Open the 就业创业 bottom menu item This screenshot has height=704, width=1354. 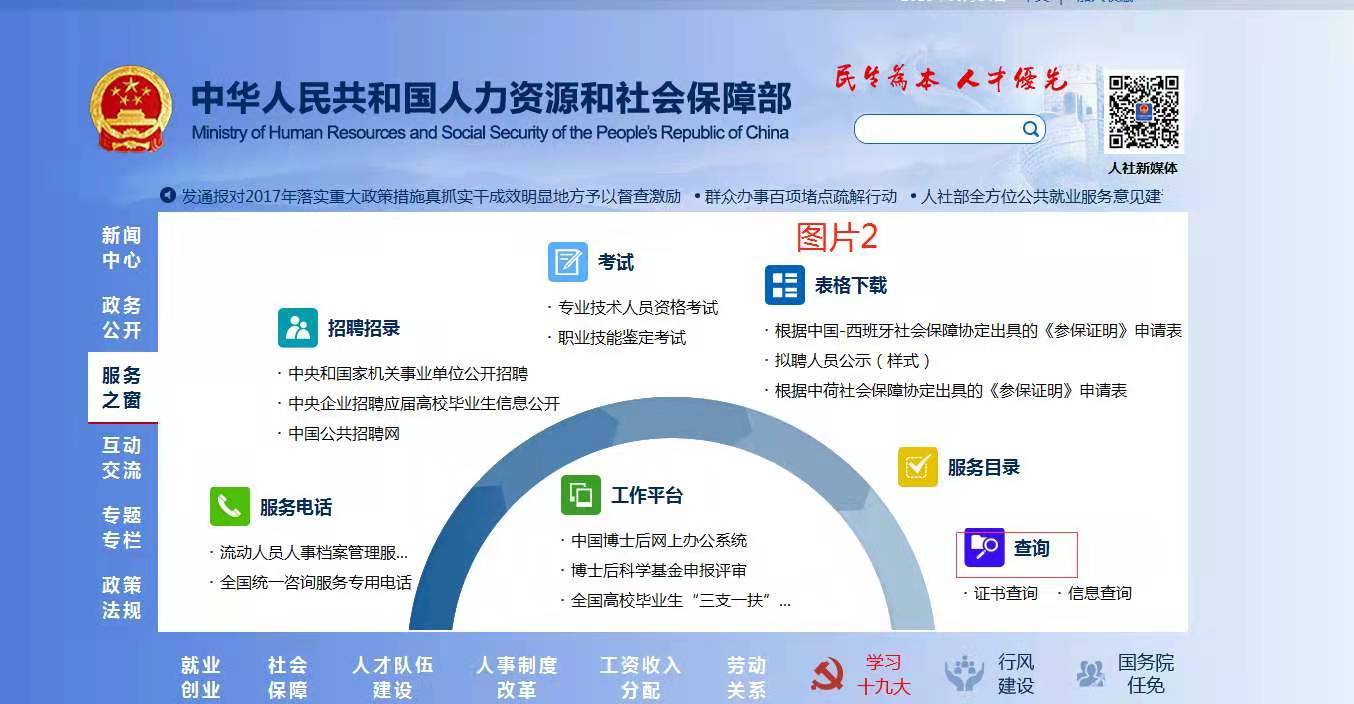point(201,678)
